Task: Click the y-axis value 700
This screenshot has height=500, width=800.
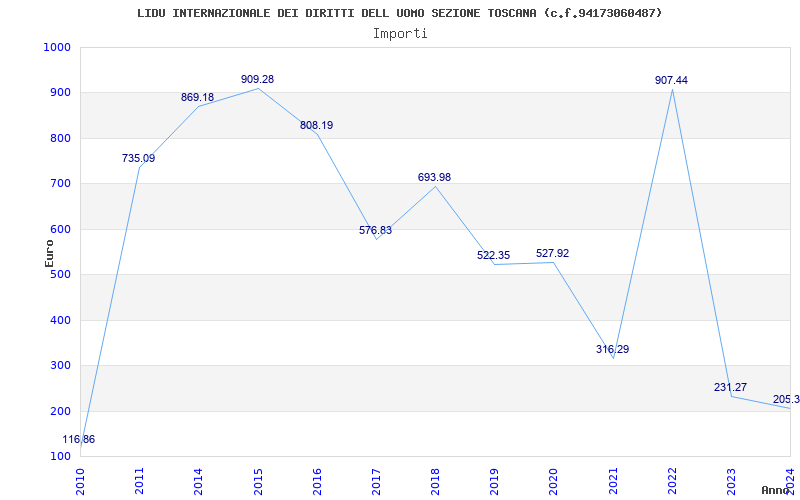Action: (x=60, y=184)
